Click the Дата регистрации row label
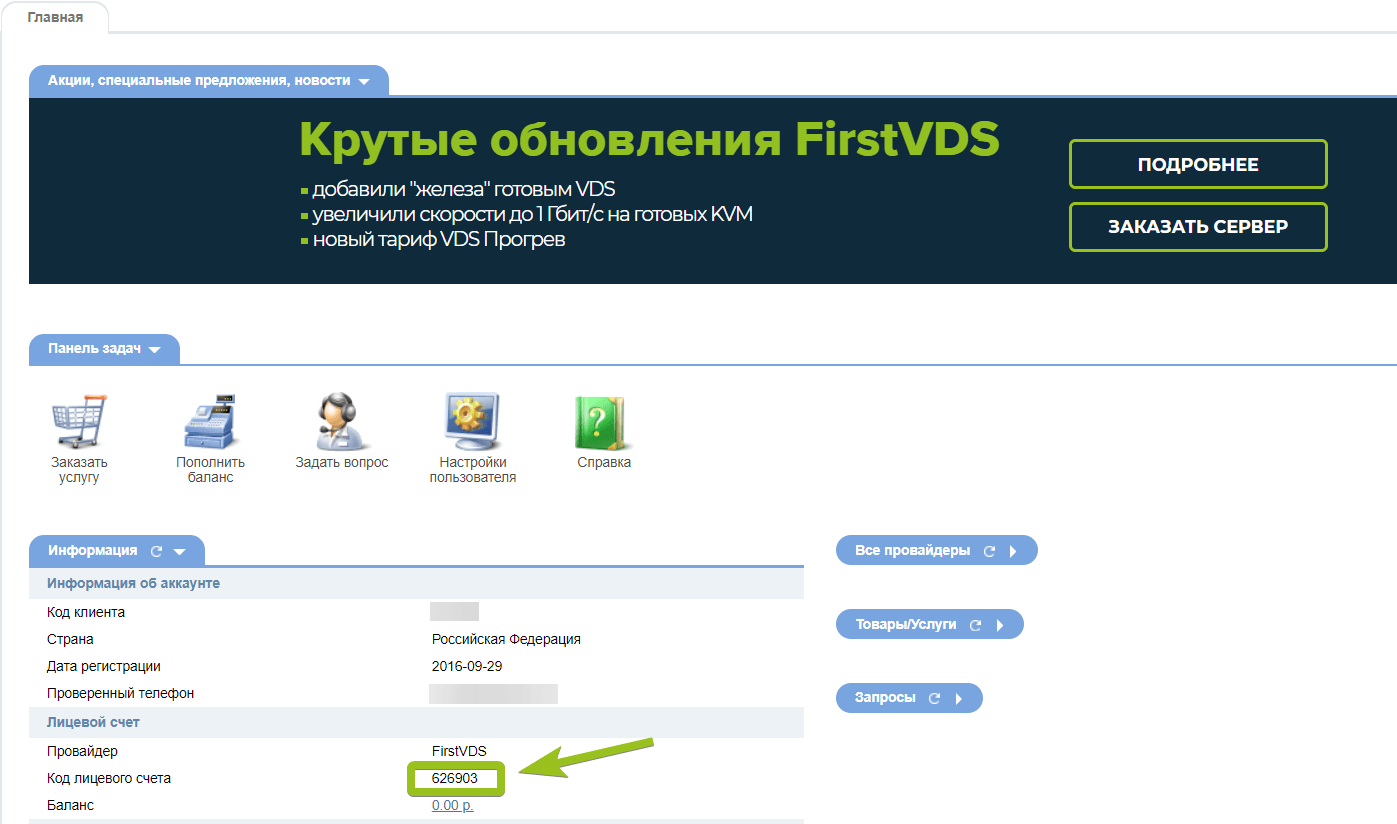 coord(104,666)
